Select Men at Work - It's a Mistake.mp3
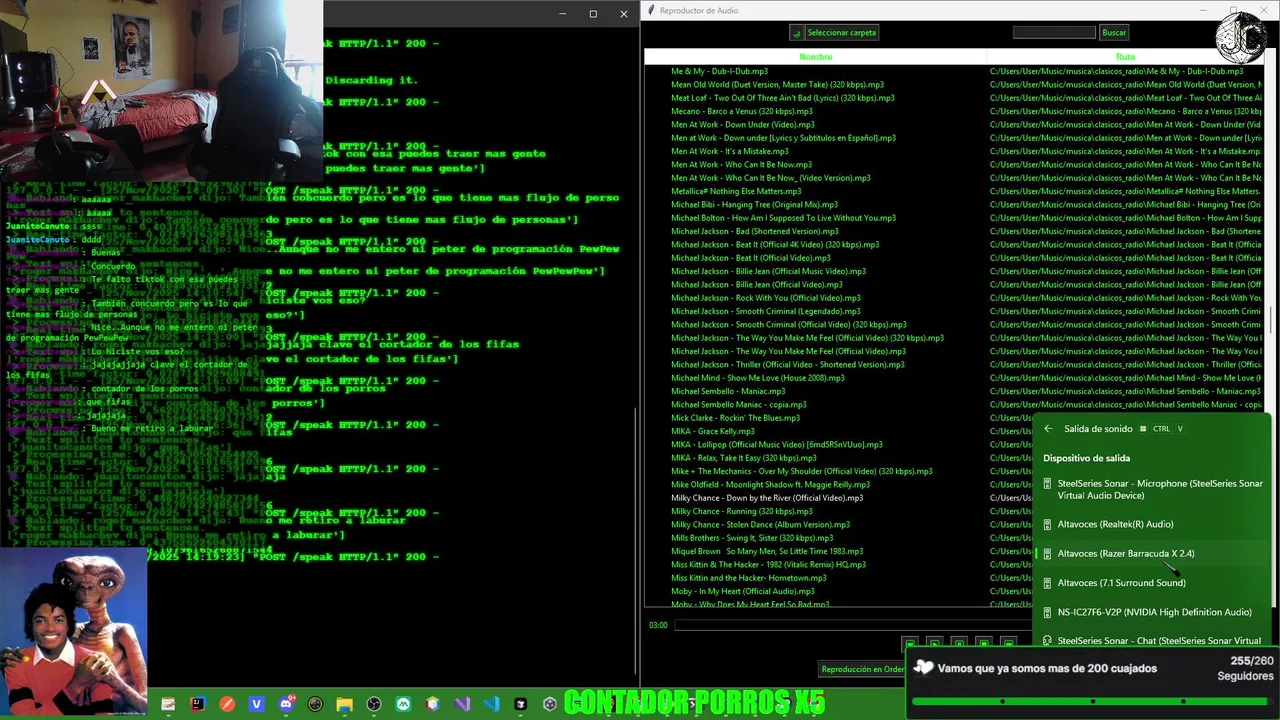Viewport: 1280px width, 720px height. point(730,151)
